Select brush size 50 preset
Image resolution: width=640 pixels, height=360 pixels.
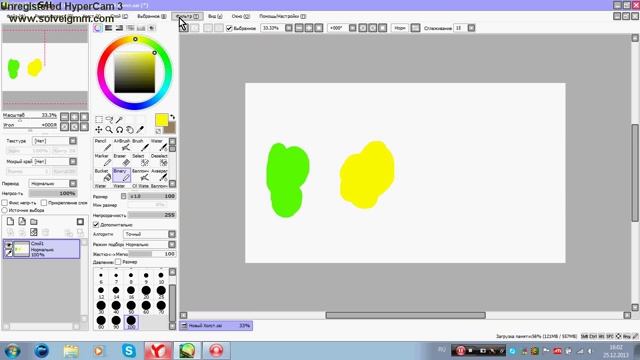pos(131,307)
